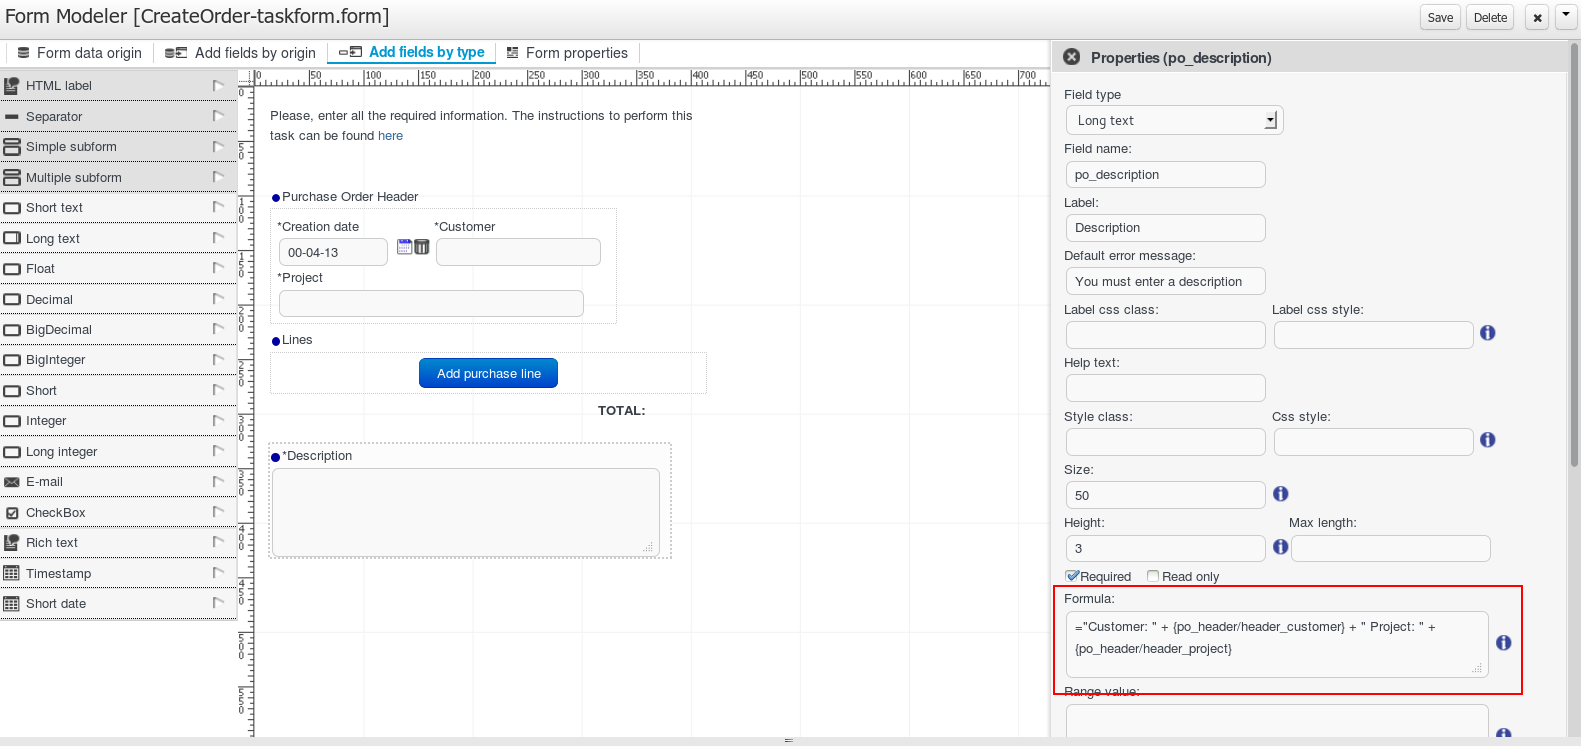Save the form with the Save button
The width and height of the screenshot is (1581, 749).
[x=1440, y=17]
